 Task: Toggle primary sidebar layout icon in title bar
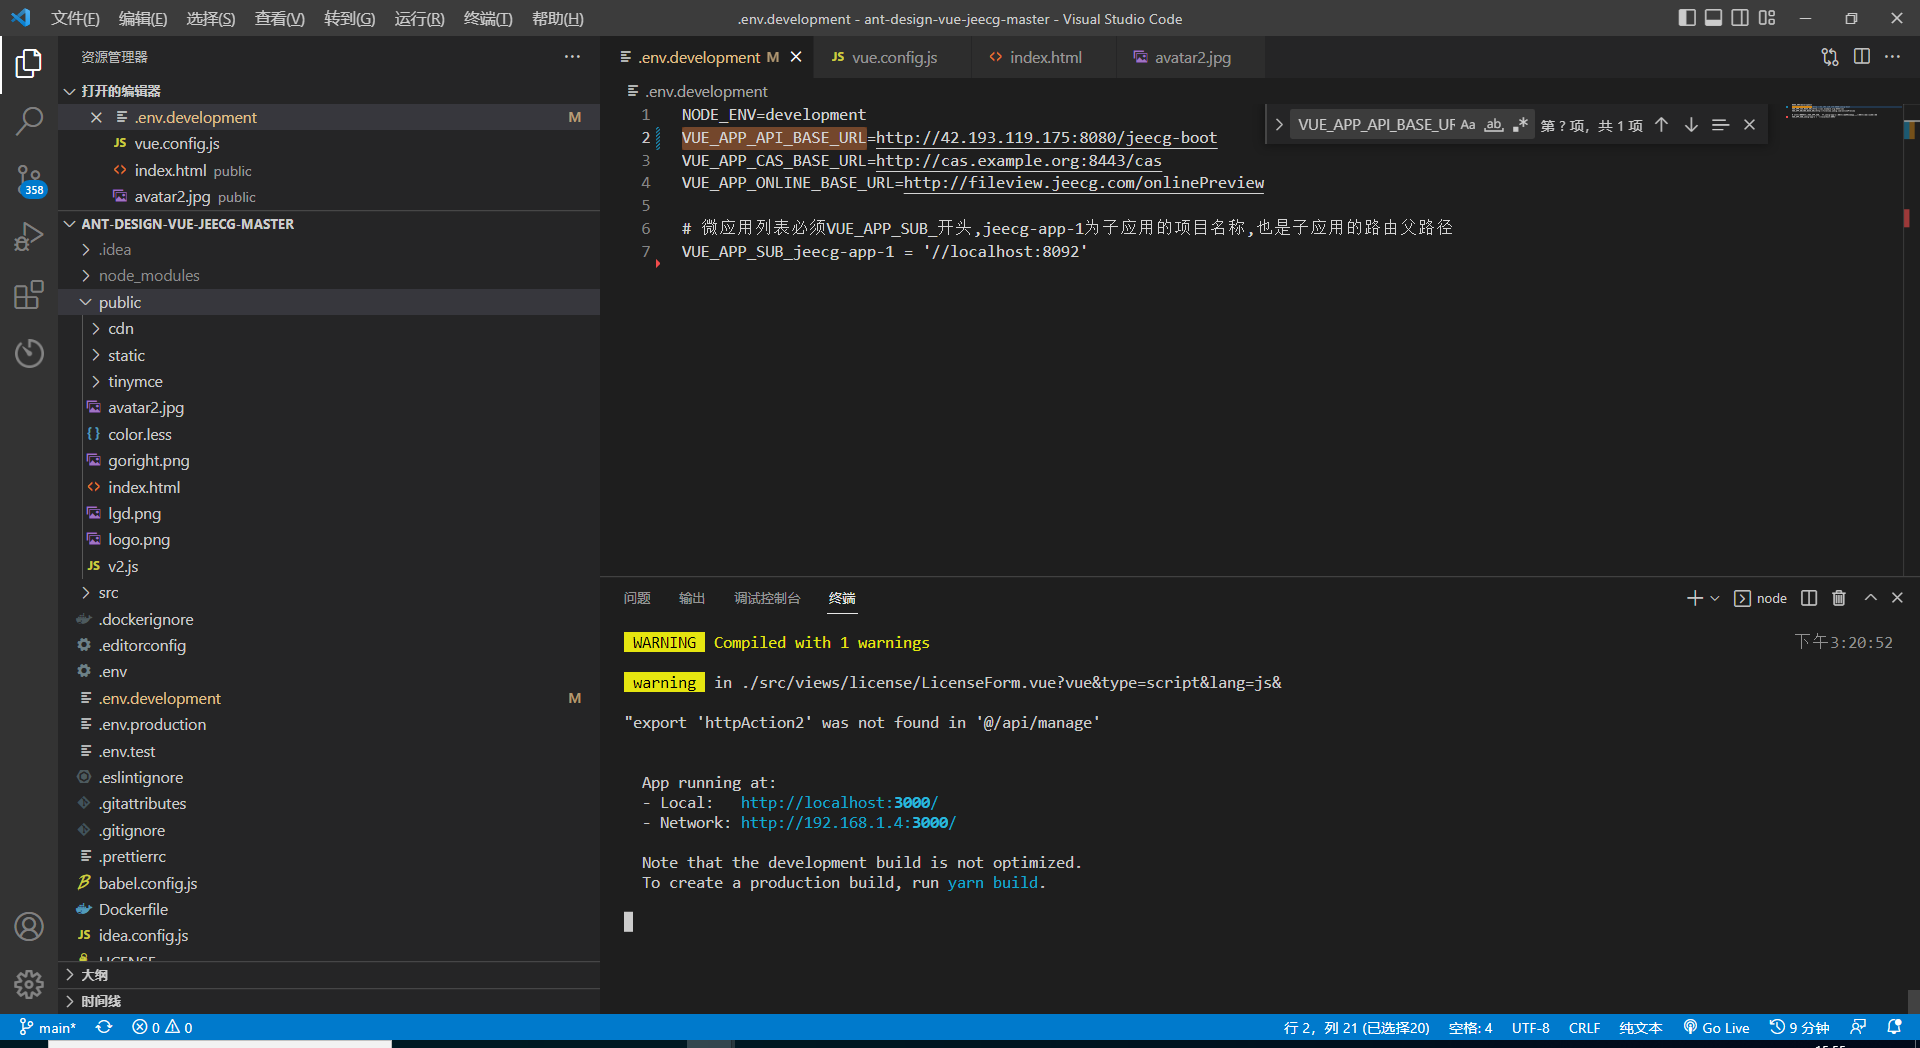click(1687, 18)
